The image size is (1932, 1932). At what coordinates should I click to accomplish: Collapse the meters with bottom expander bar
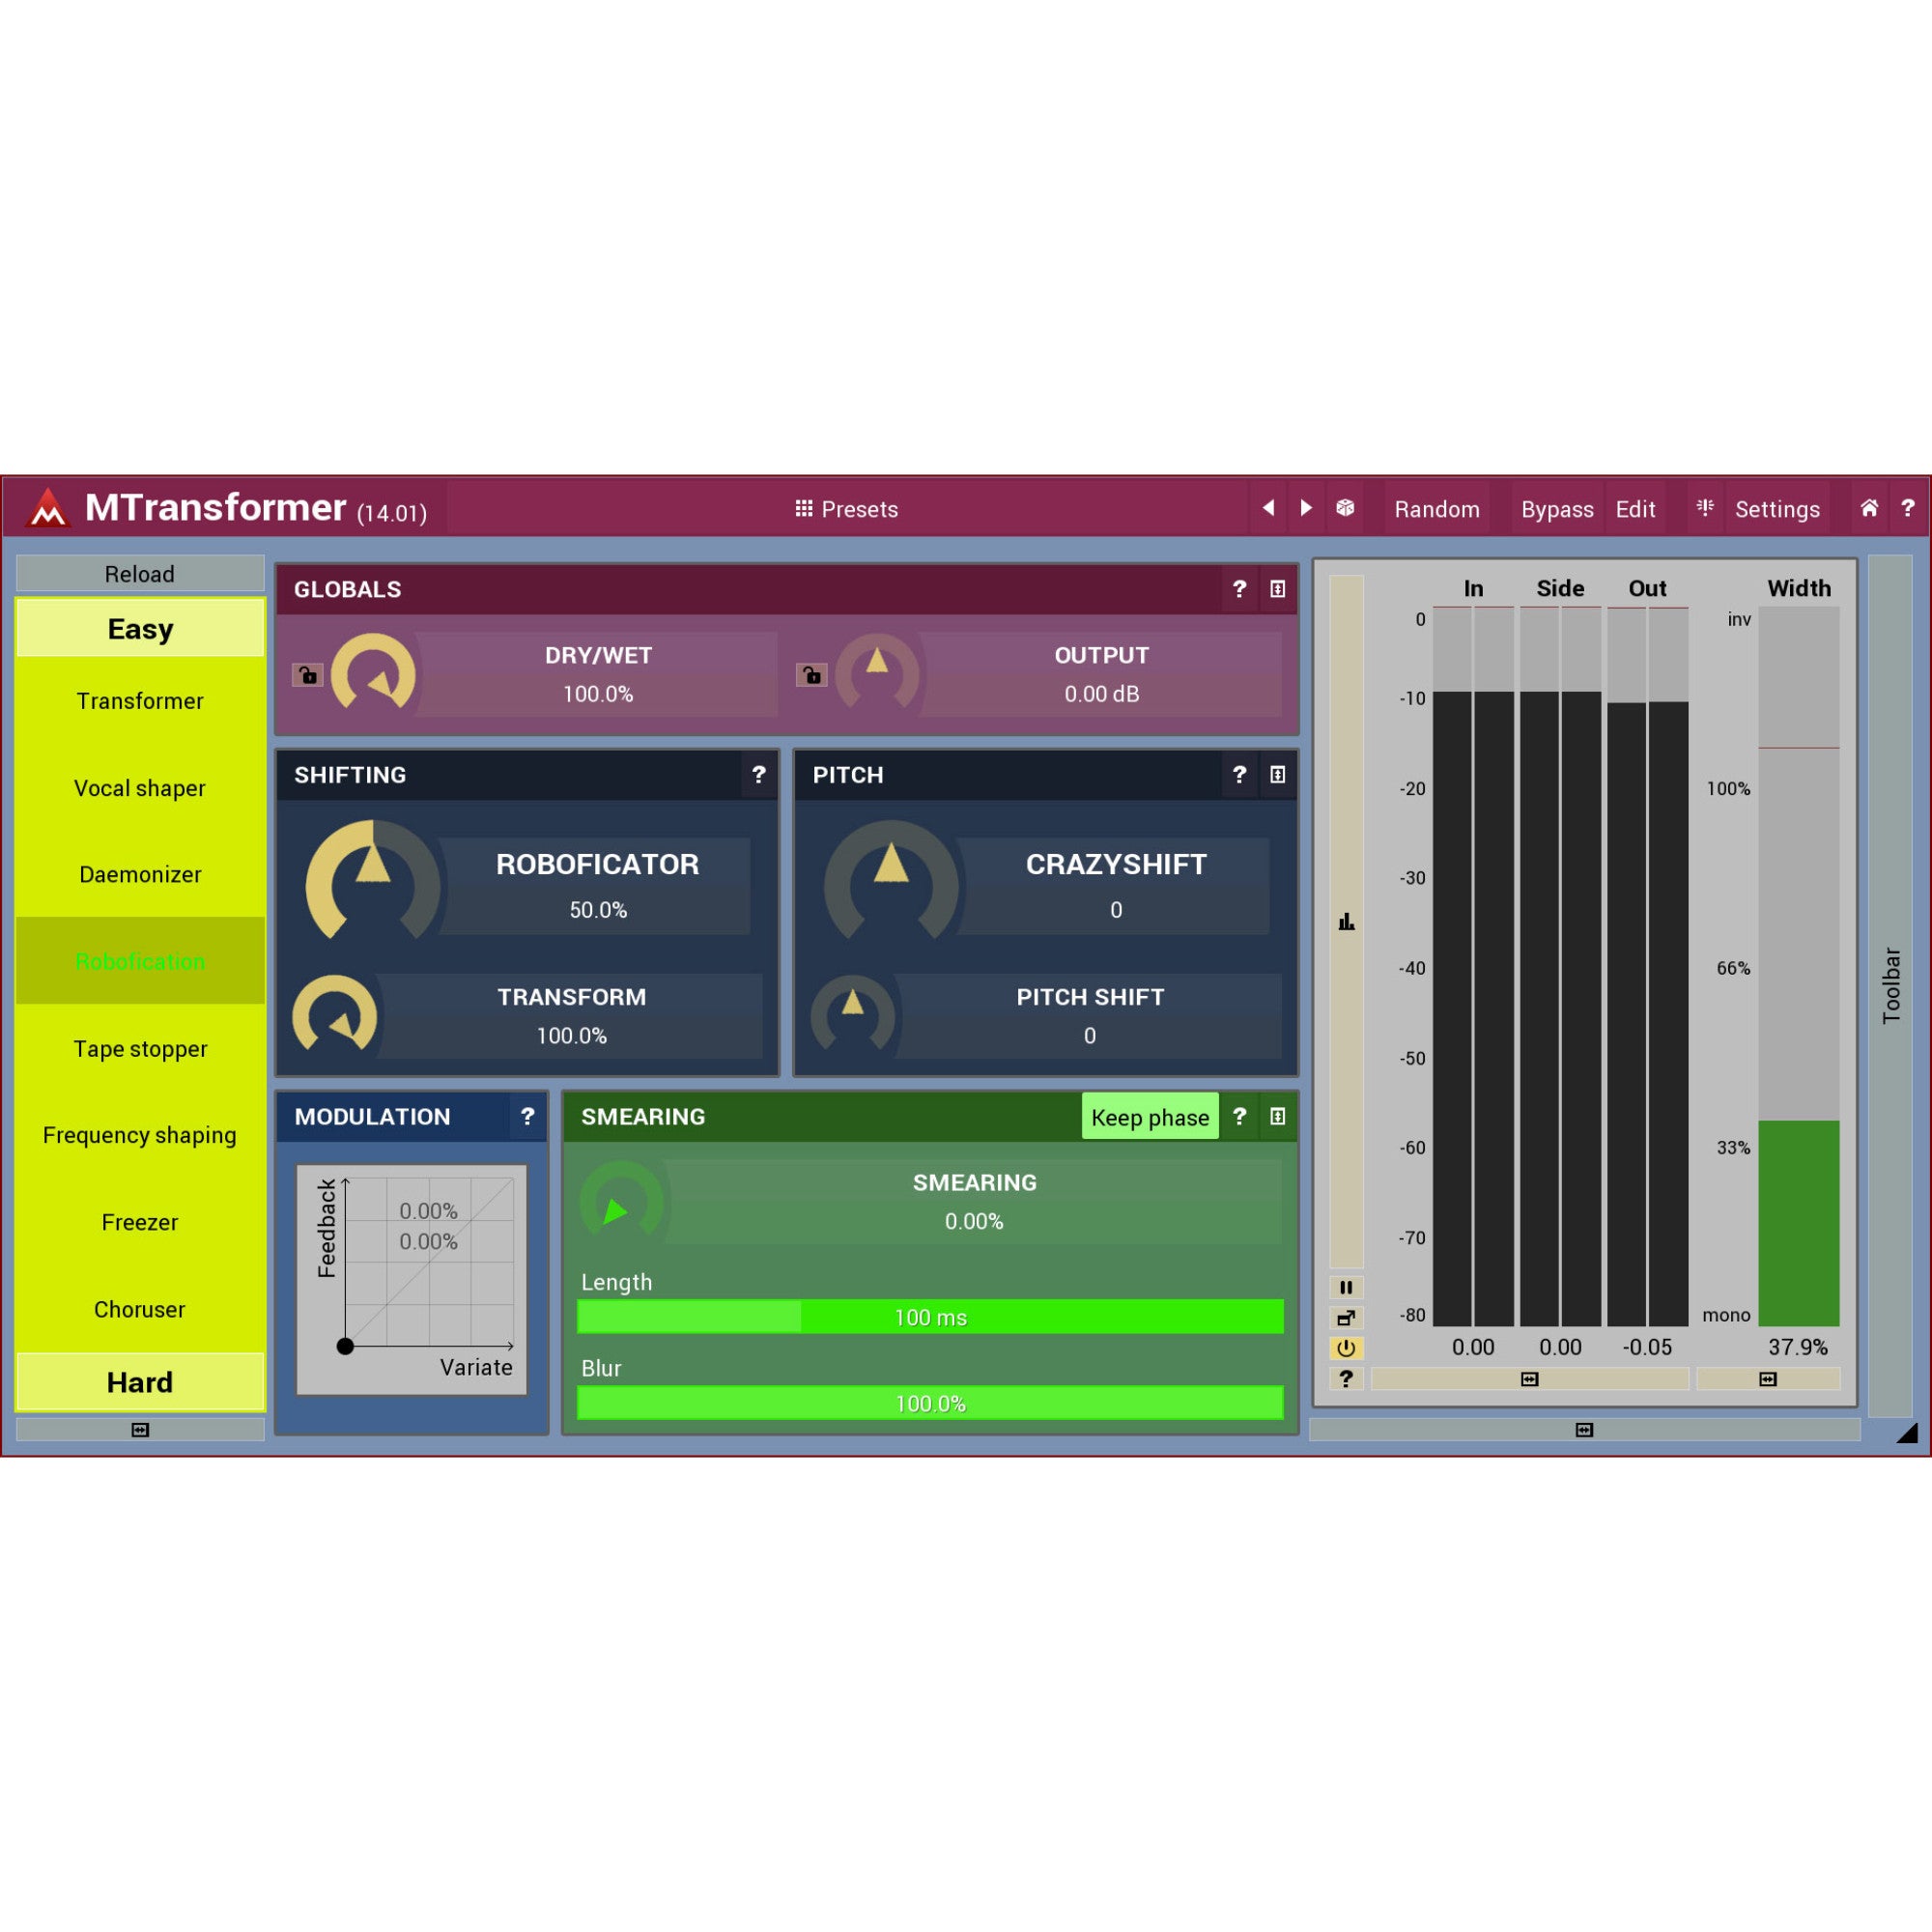[1584, 1430]
